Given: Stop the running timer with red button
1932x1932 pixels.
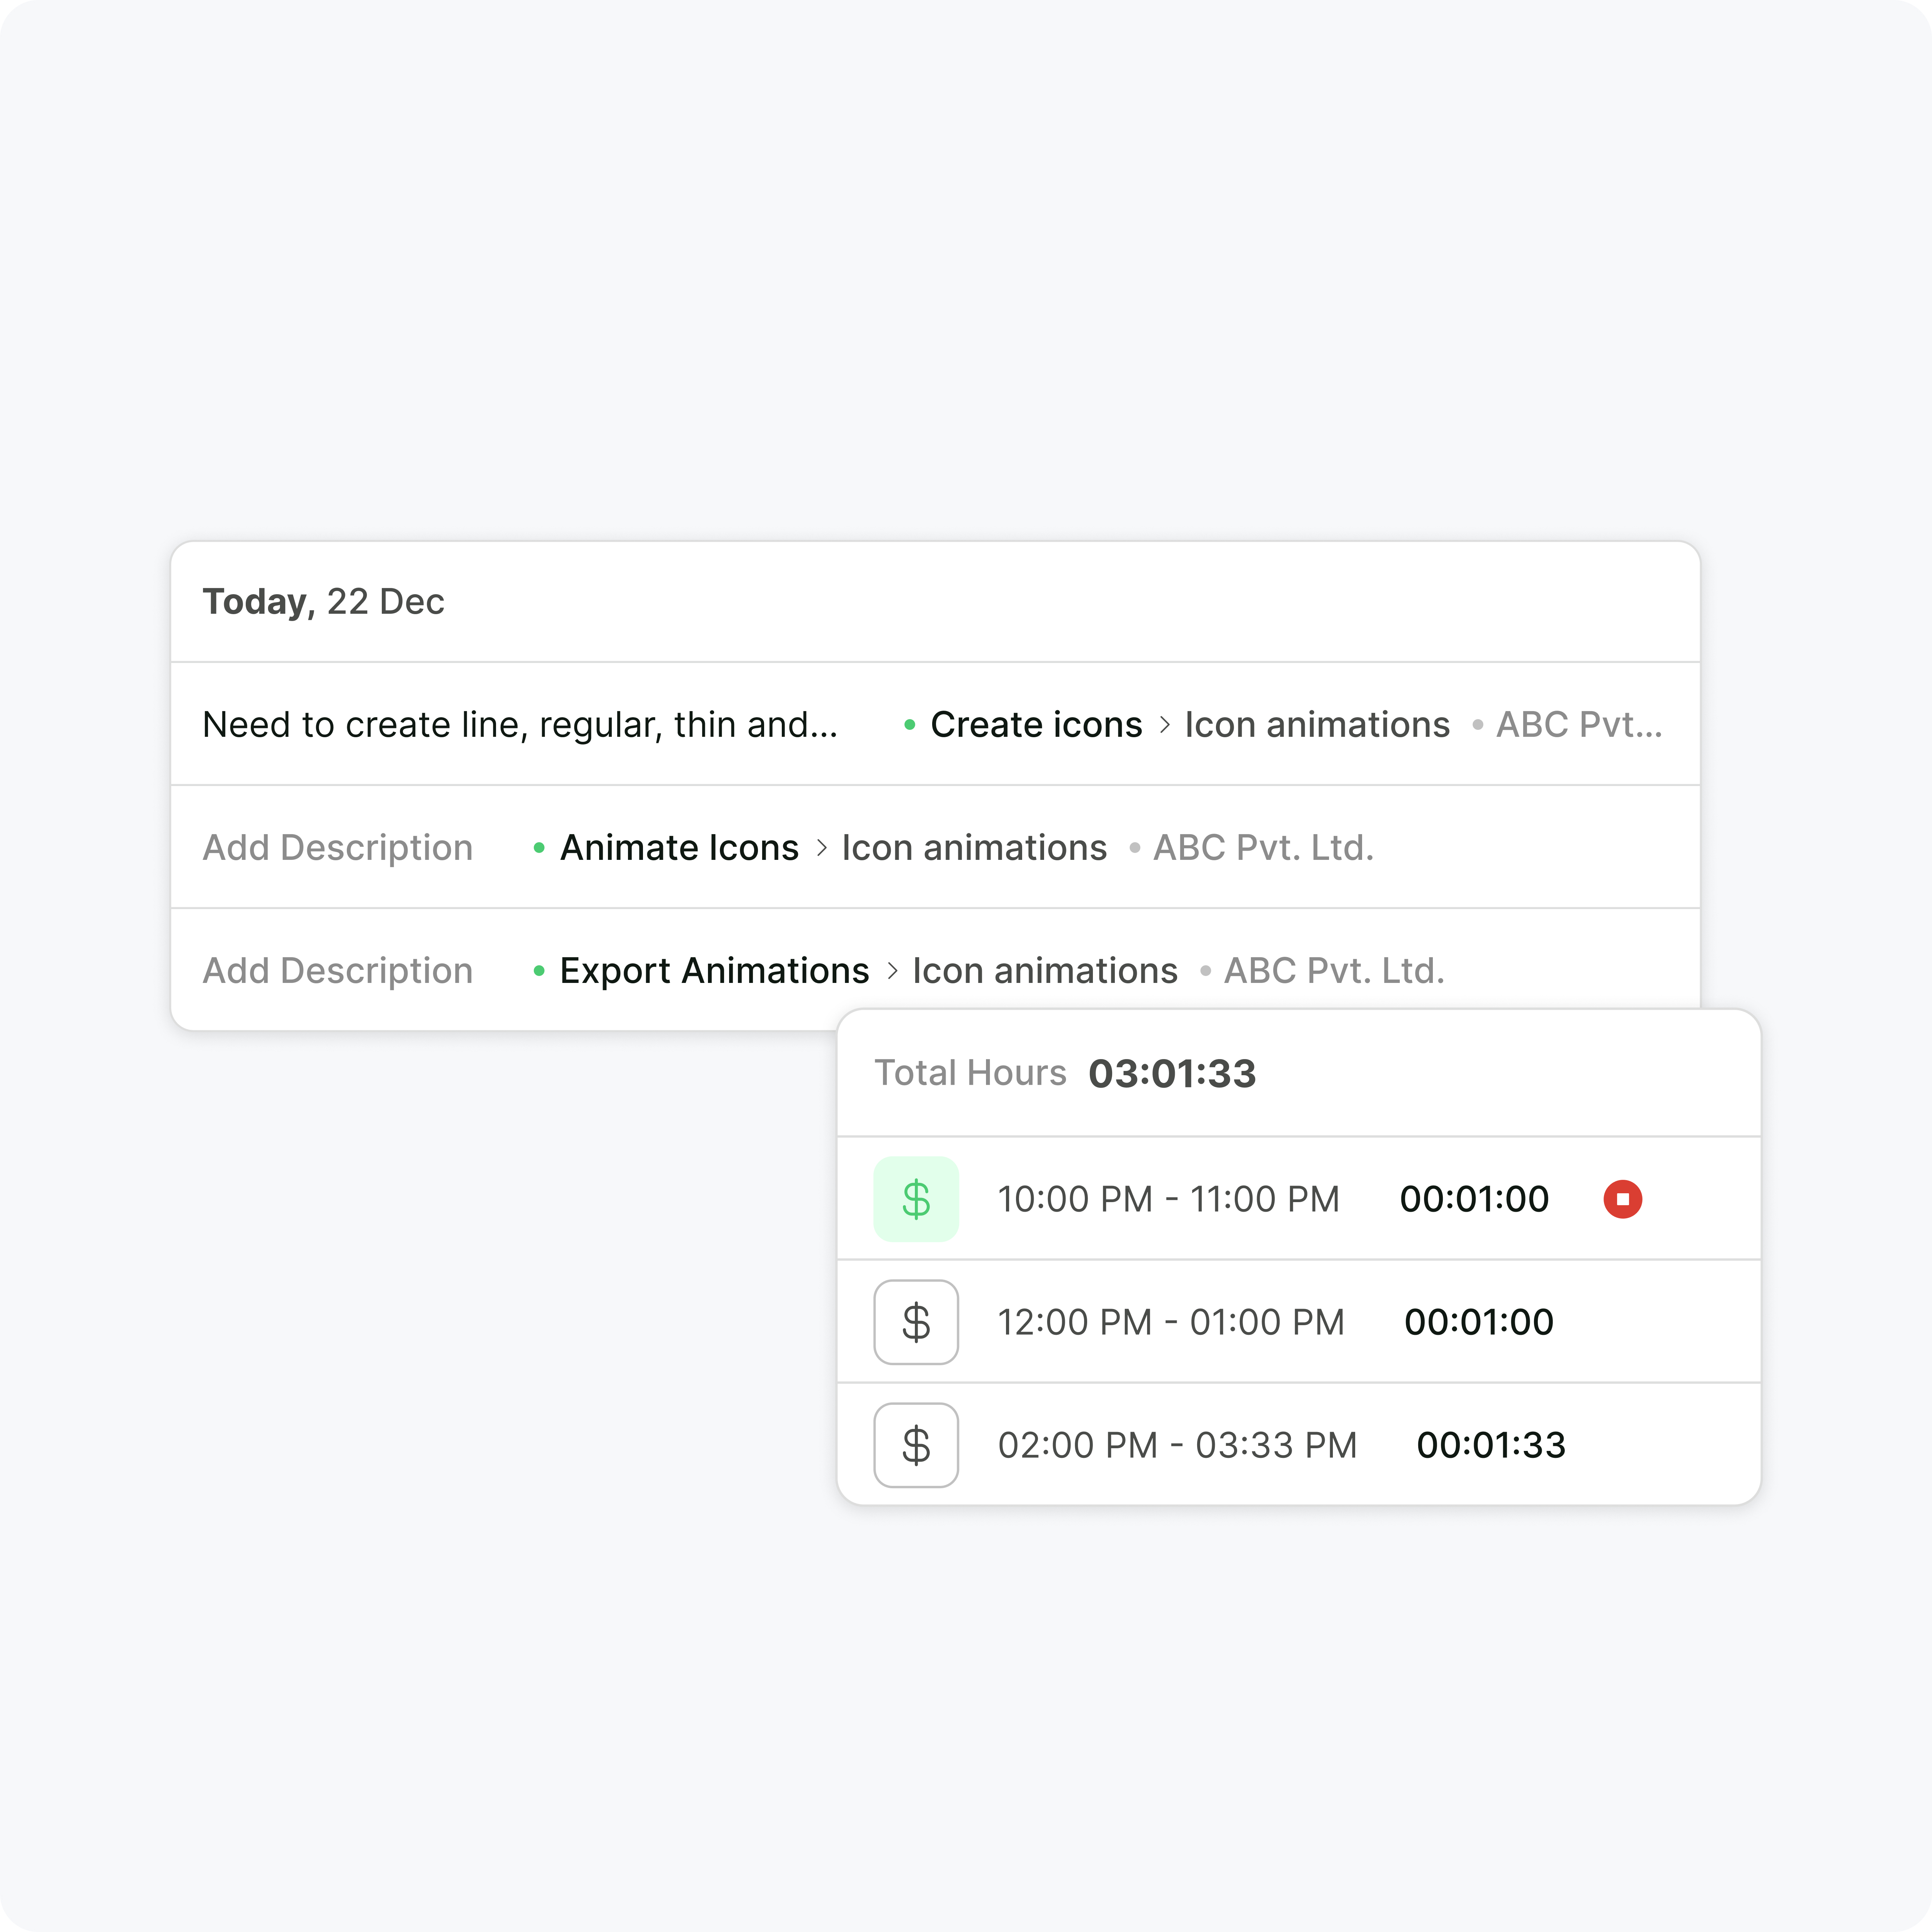Looking at the screenshot, I should click(1622, 1199).
